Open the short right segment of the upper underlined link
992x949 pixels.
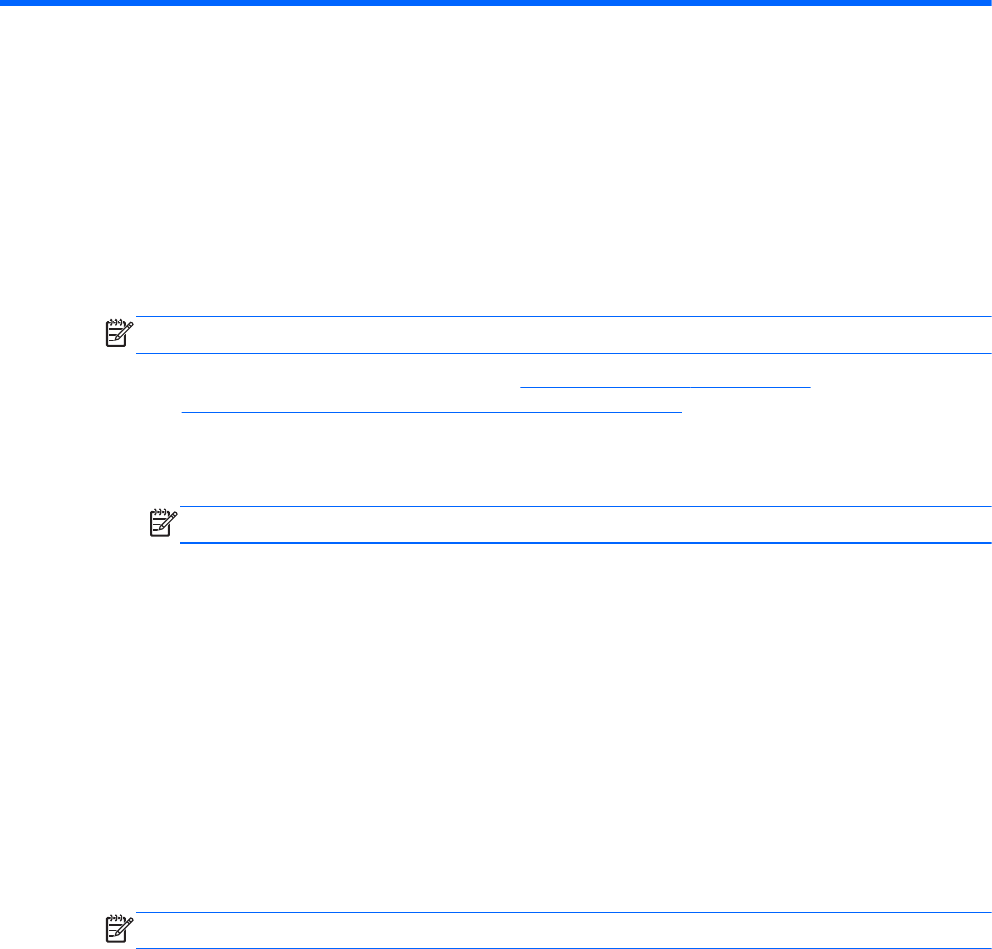[750, 387]
